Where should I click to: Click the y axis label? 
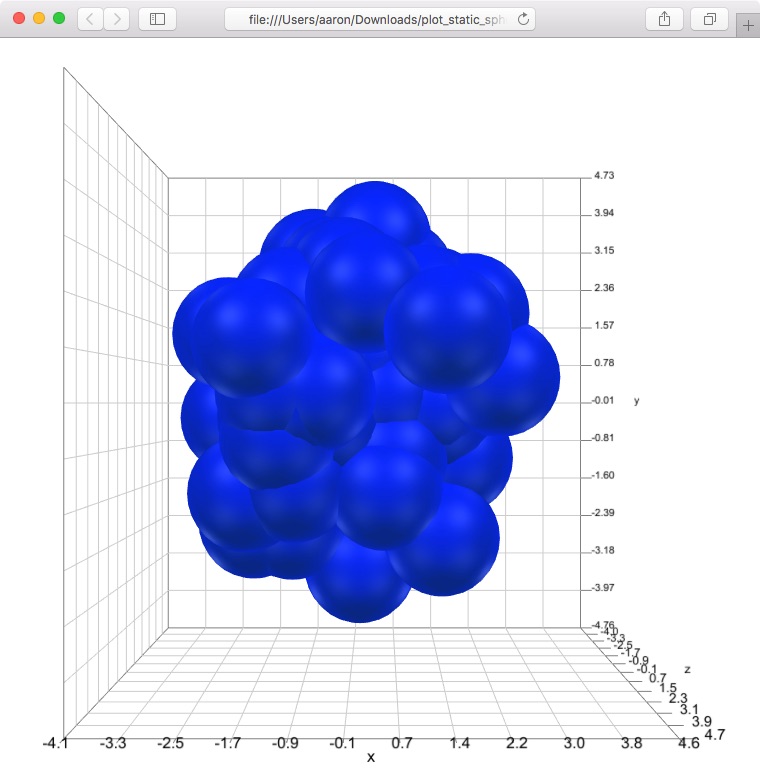tap(637, 401)
